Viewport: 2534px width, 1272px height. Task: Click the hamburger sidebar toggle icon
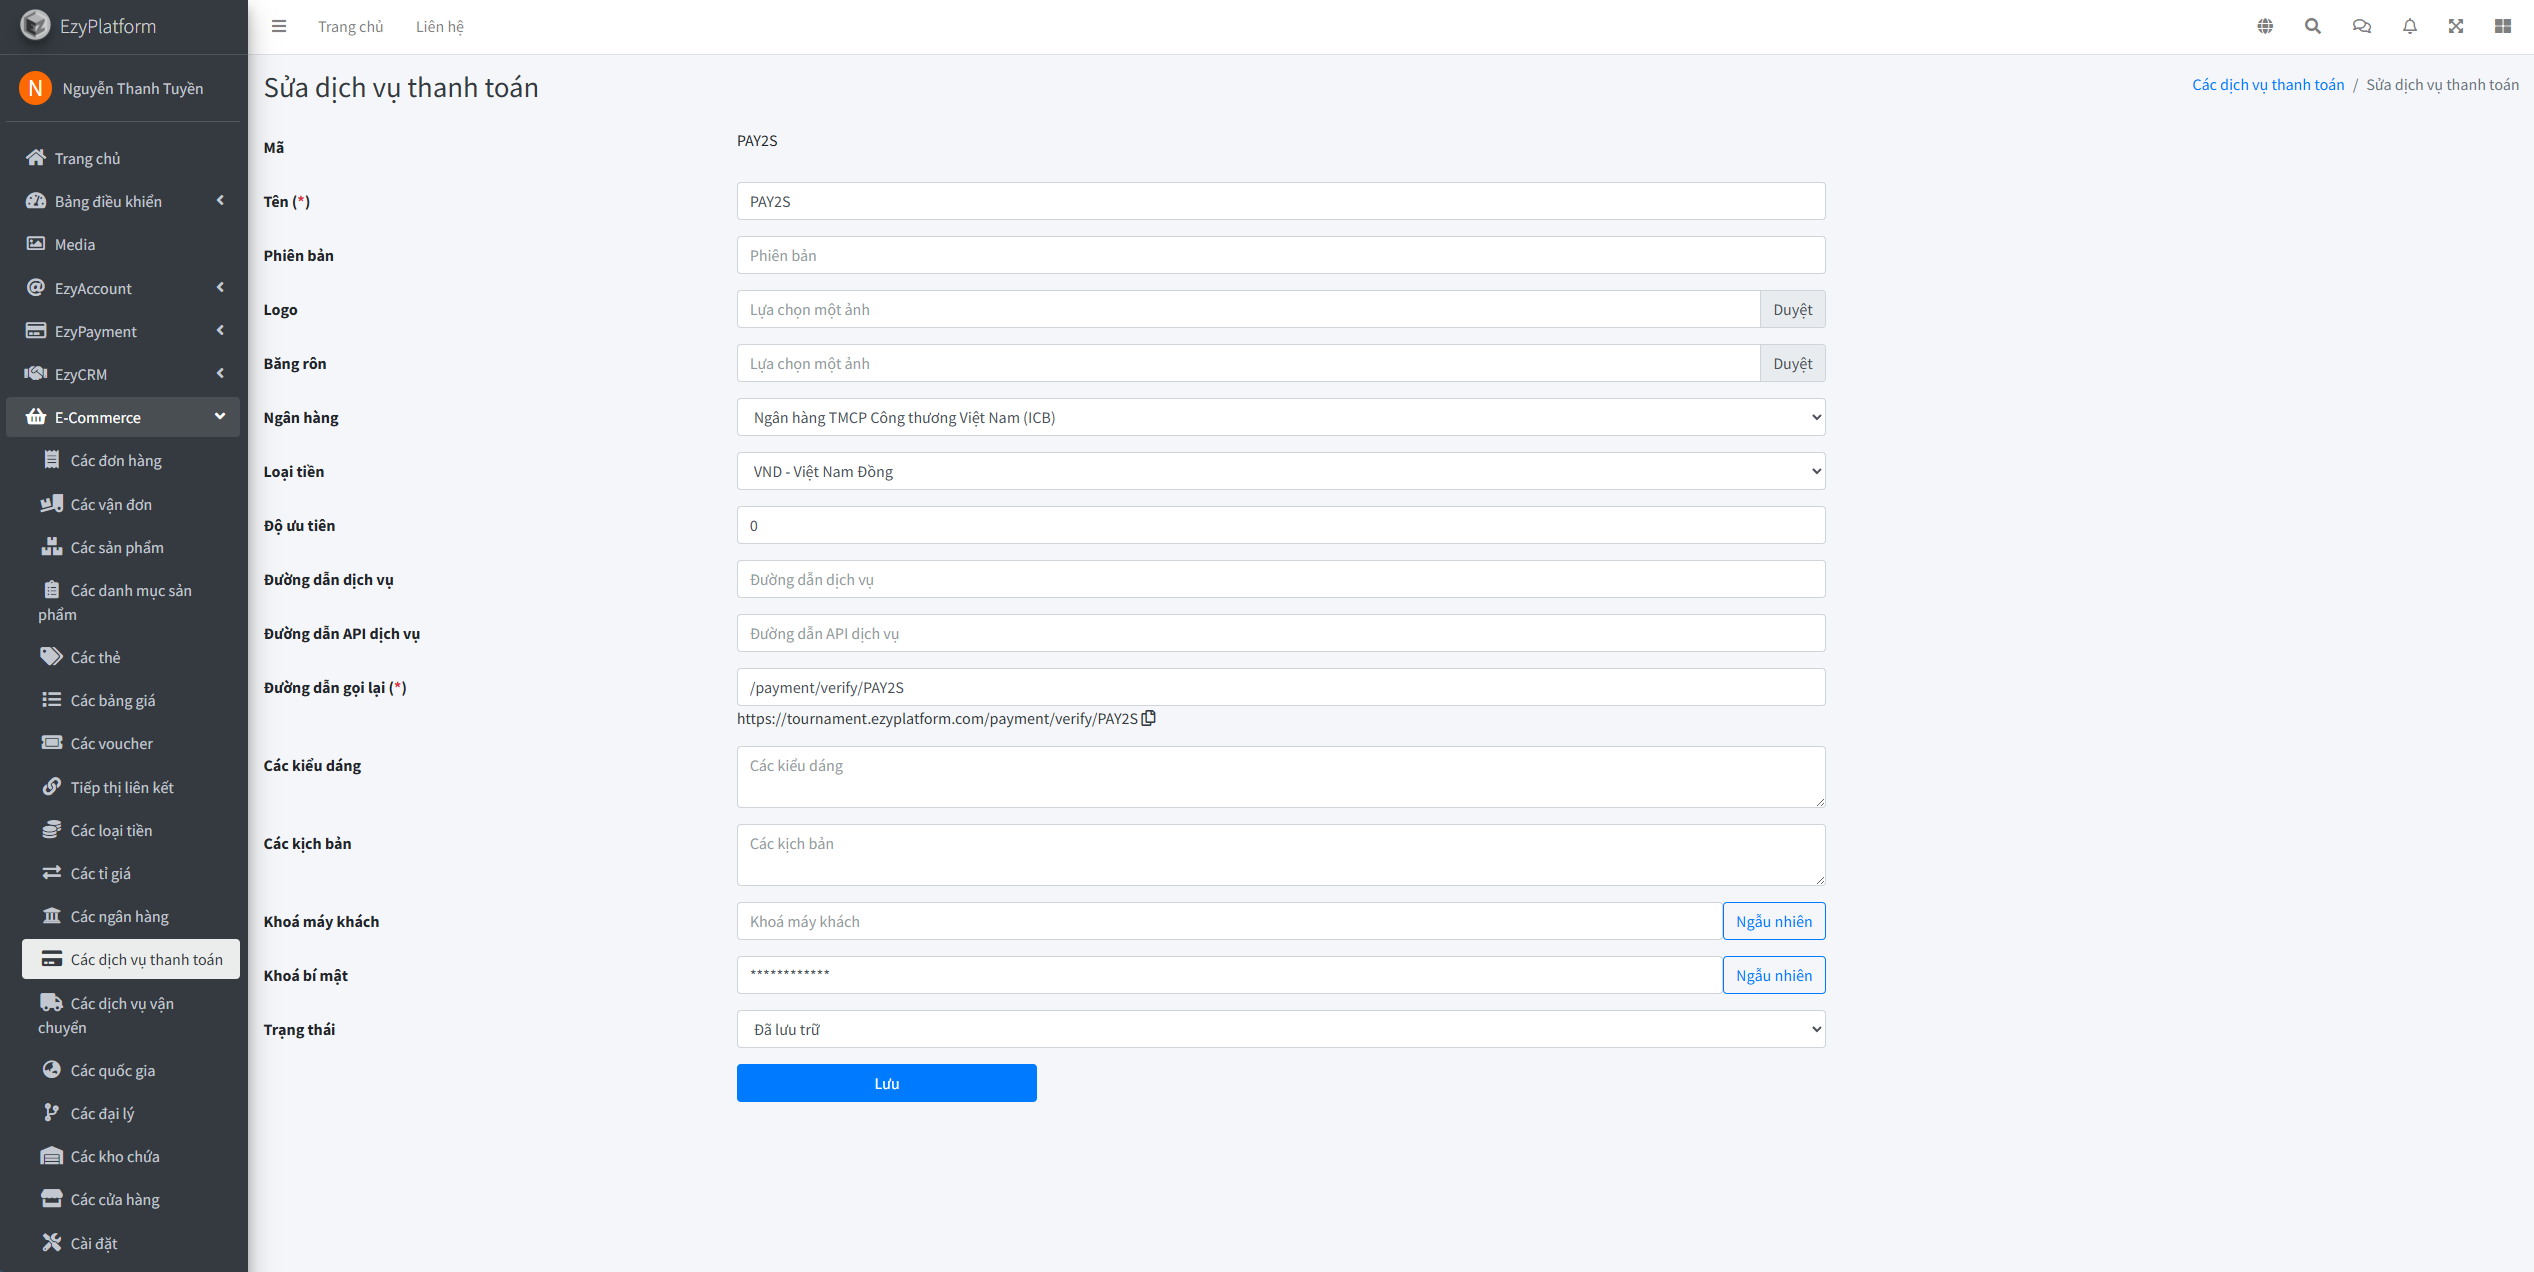pyautogui.click(x=279, y=26)
